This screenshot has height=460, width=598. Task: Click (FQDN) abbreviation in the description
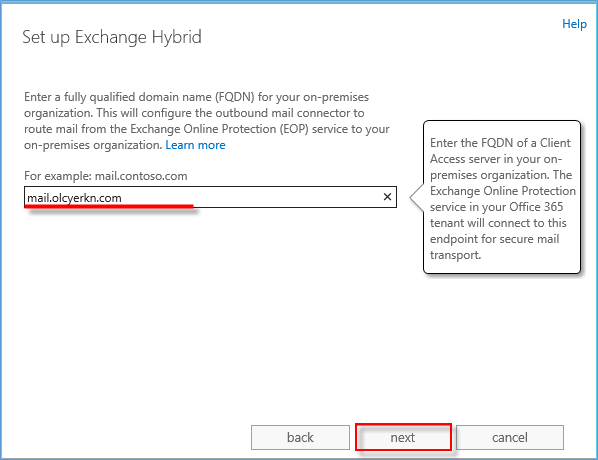coord(235,97)
